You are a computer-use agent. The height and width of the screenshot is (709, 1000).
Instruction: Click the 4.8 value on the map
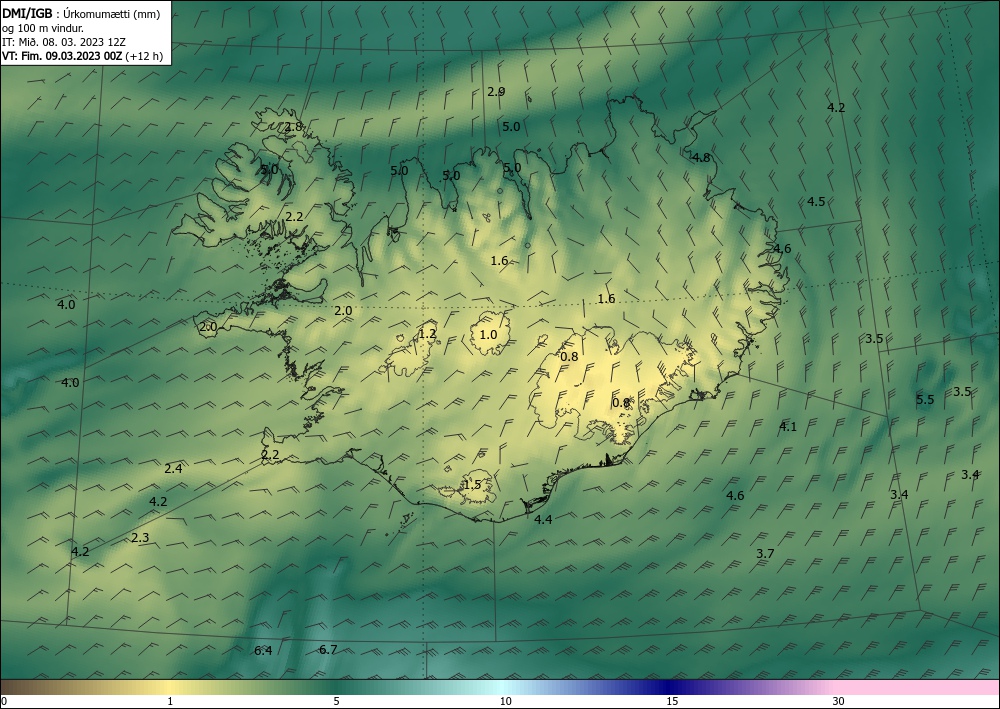(701, 157)
